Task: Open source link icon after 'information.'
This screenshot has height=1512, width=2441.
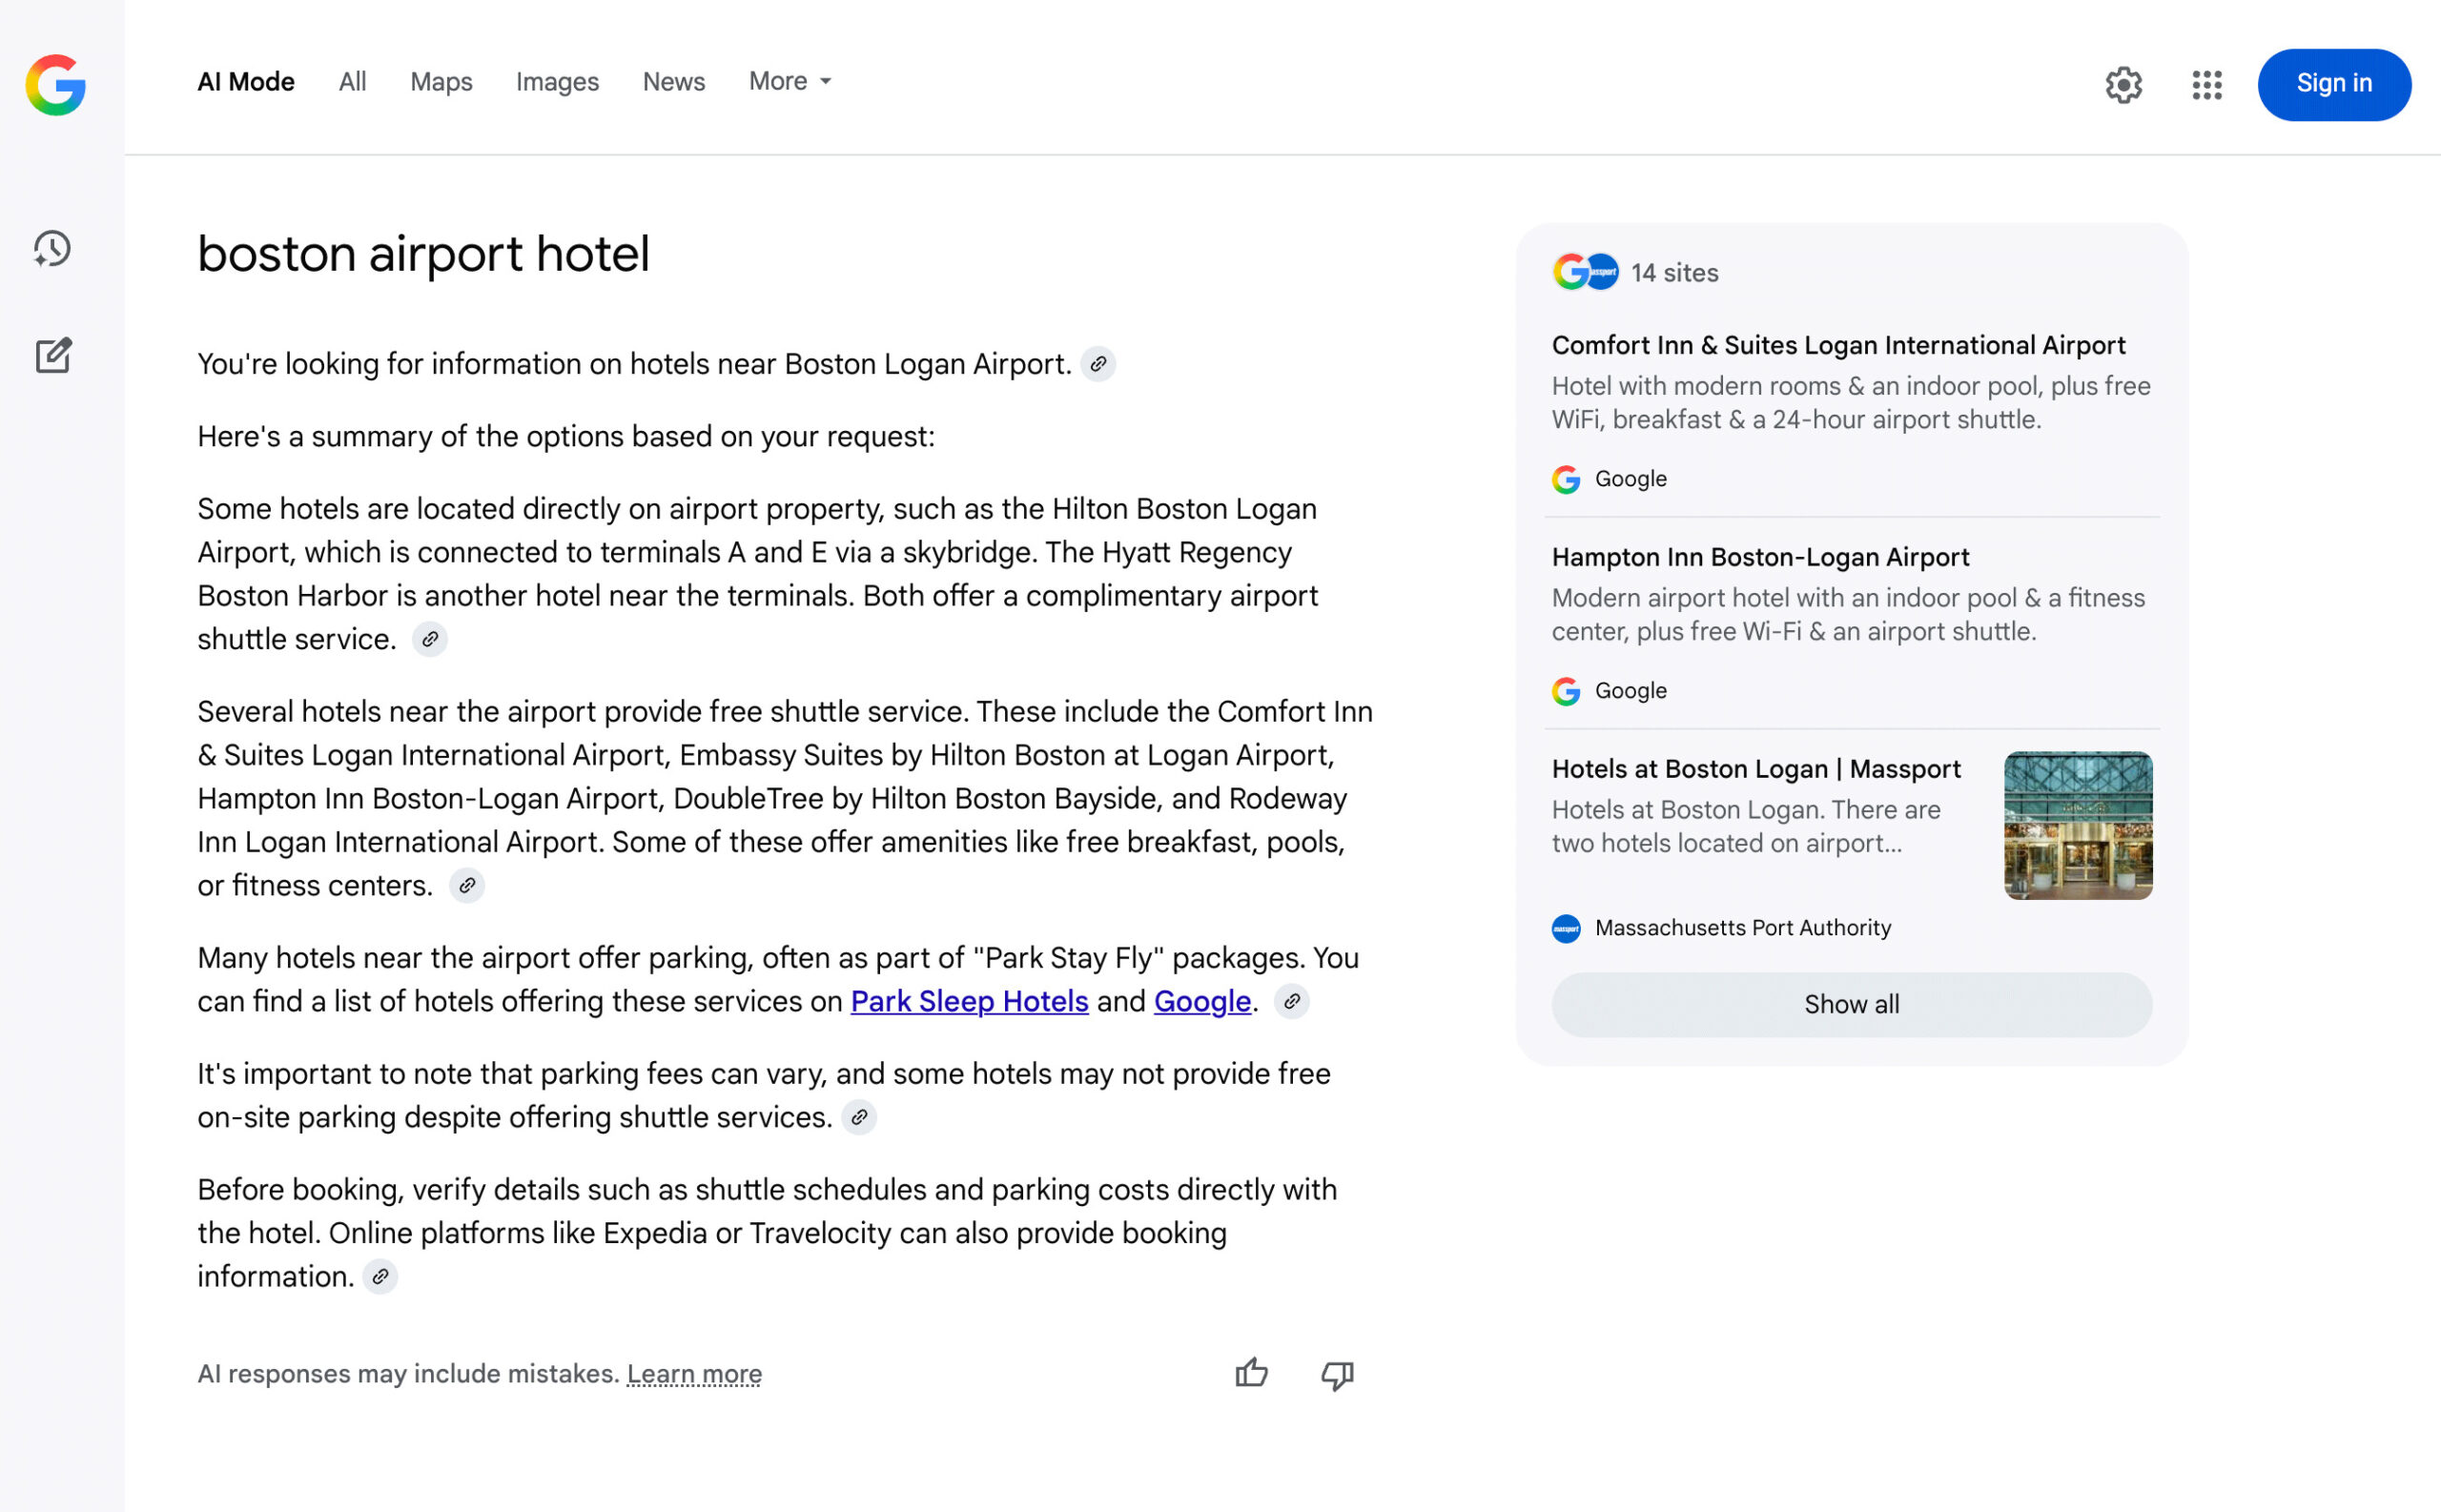Action: click(x=380, y=1277)
